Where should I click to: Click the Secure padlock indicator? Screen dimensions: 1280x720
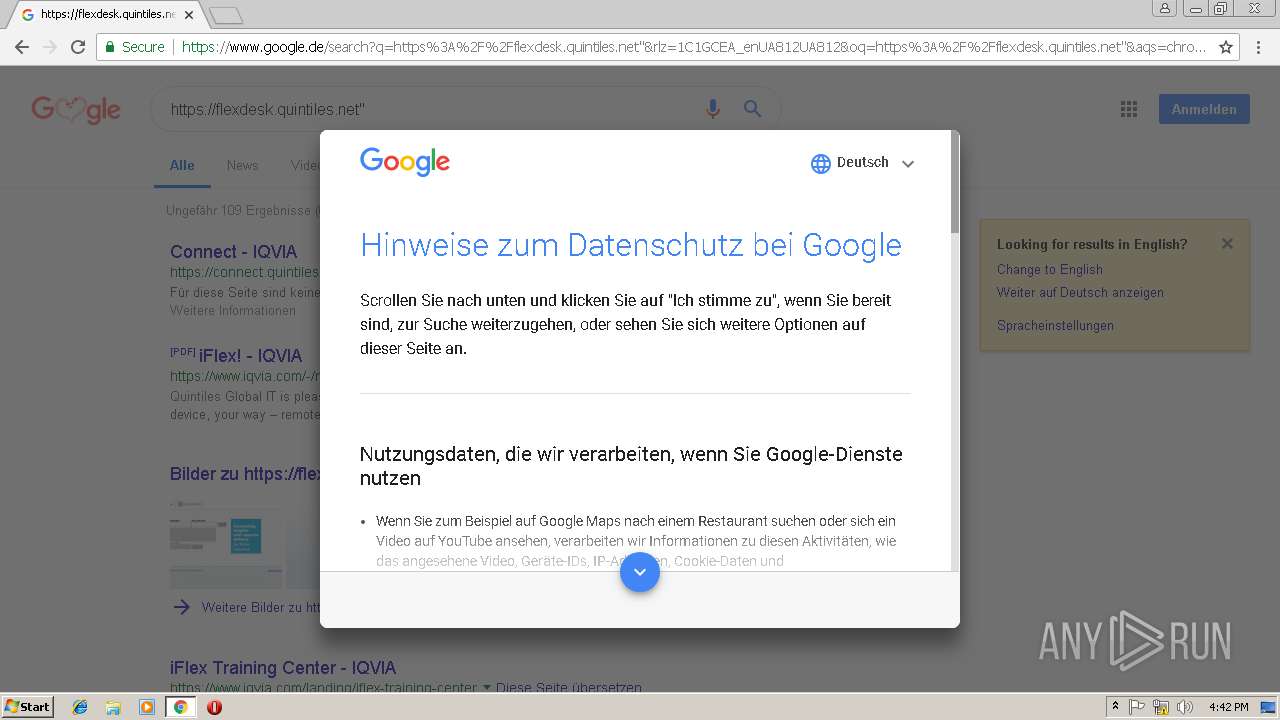tap(135, 47)
